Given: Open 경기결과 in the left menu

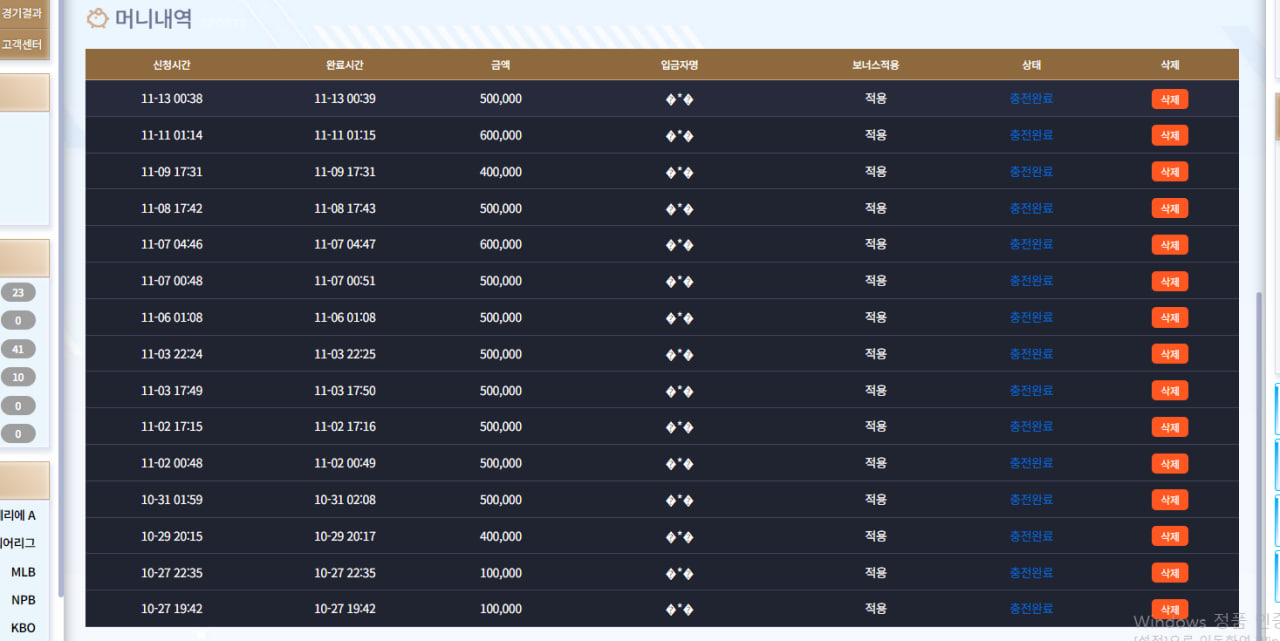Looking at the screenshot, I should click(x=23, y=13).
